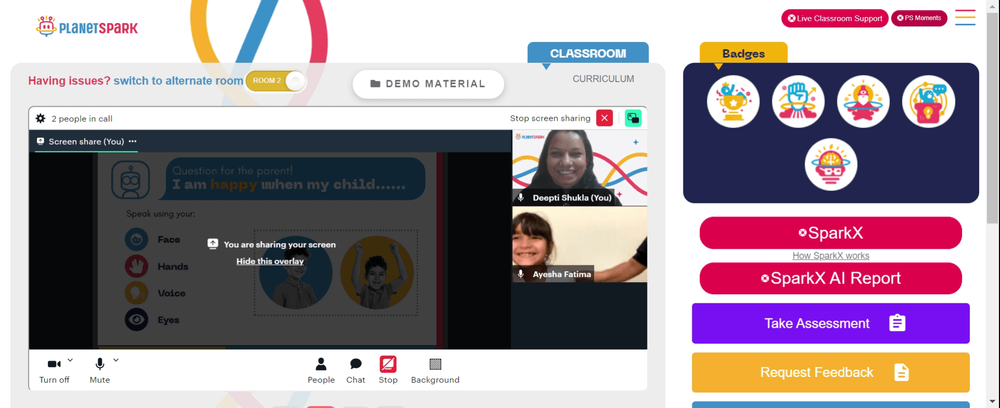Switch to the Curriculum tab

603,79
